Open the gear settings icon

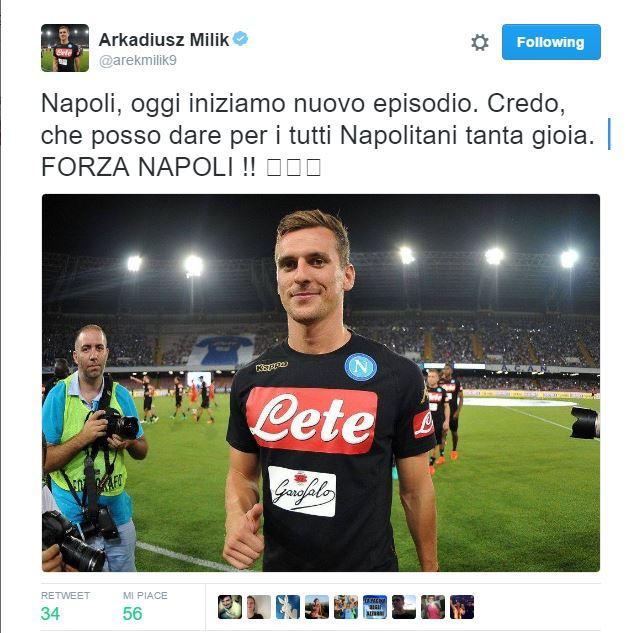pyautogui.click(x=480, y=42)
